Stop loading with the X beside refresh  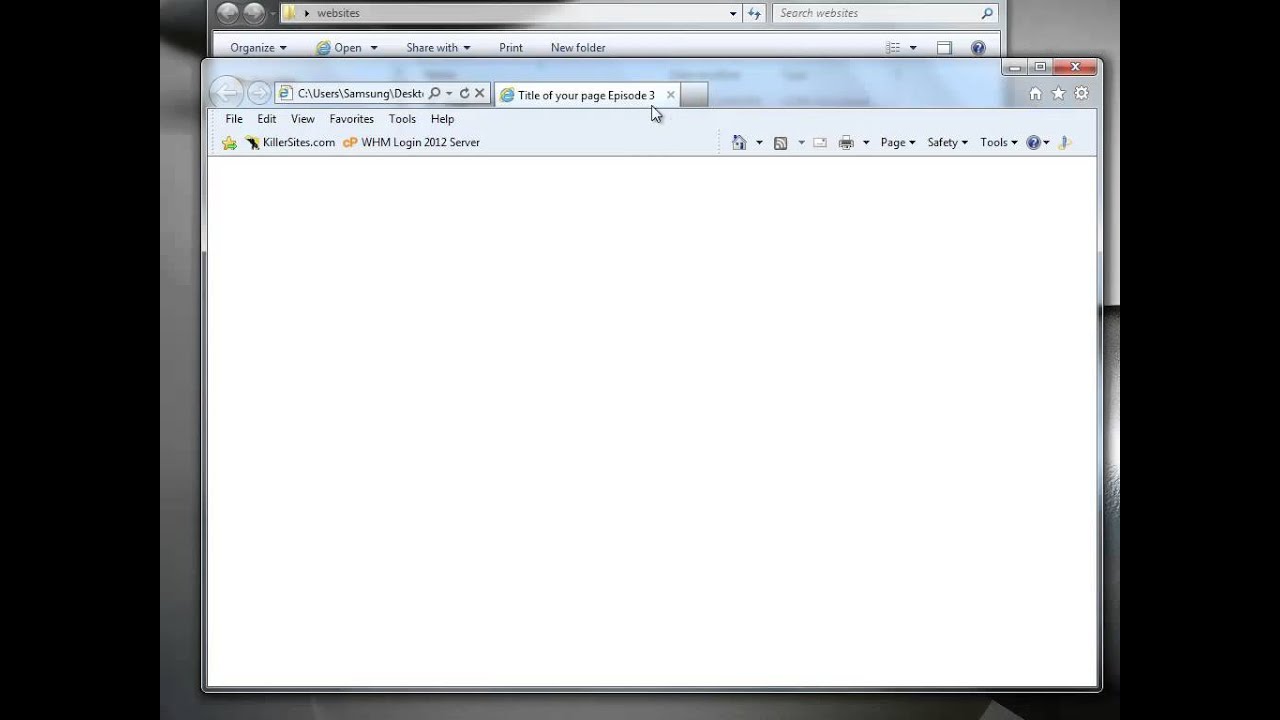479,93
